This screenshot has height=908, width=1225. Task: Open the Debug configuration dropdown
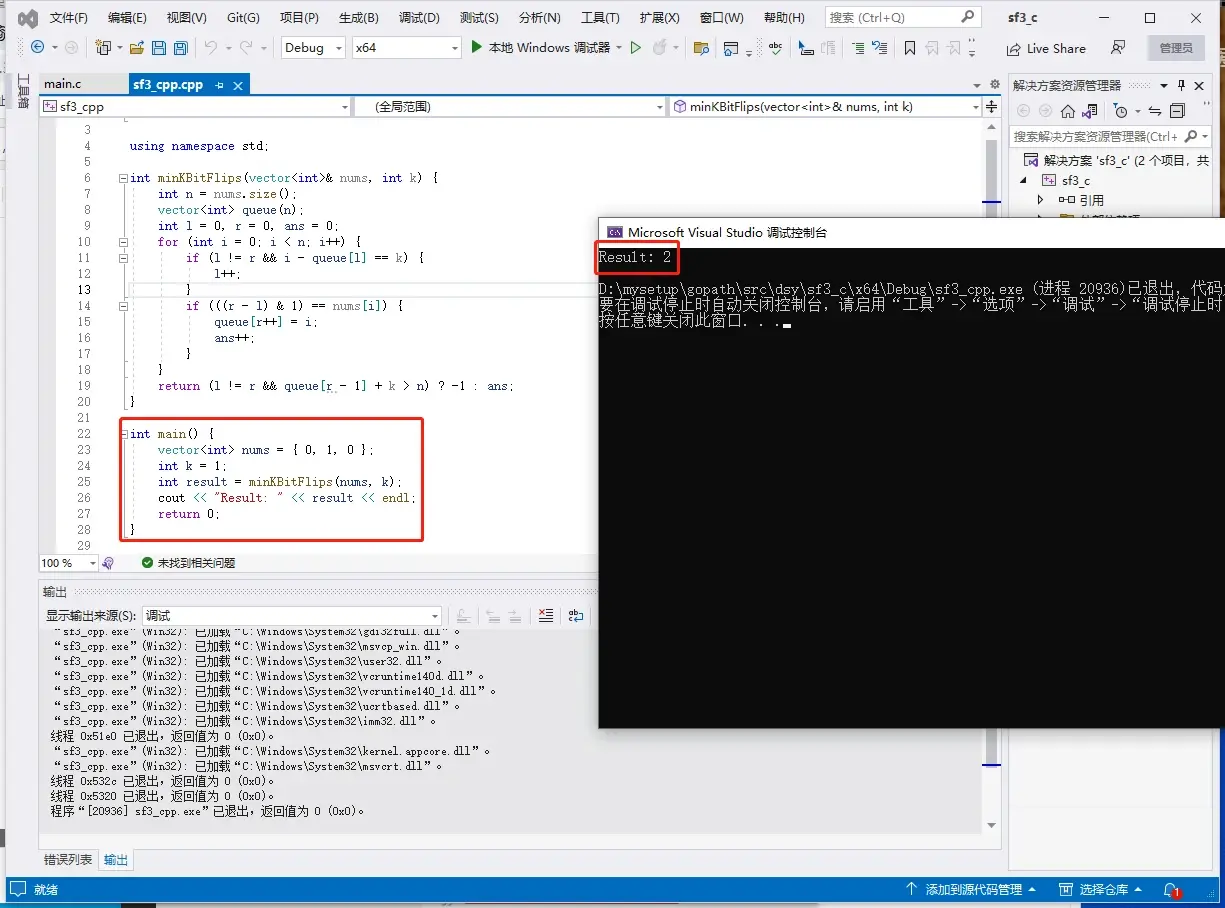(x=312, y=47)
